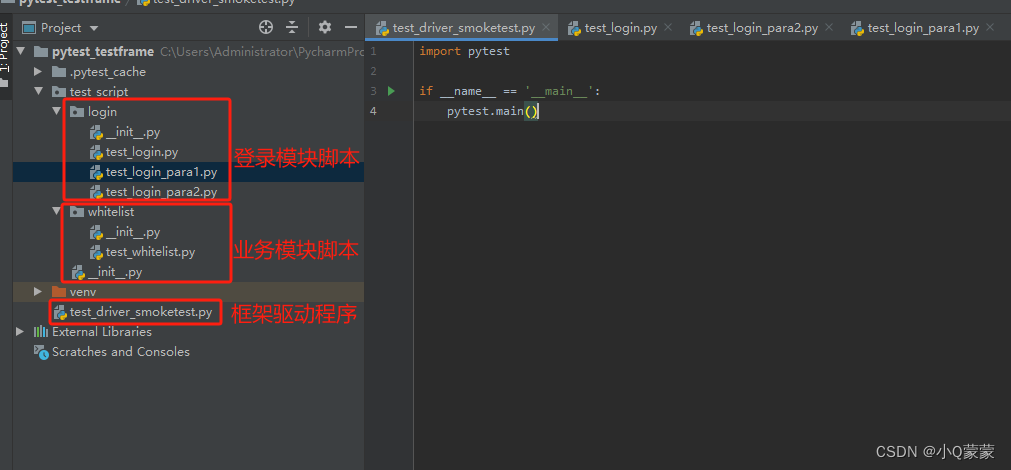Click line number 2 in gutter

373,71
